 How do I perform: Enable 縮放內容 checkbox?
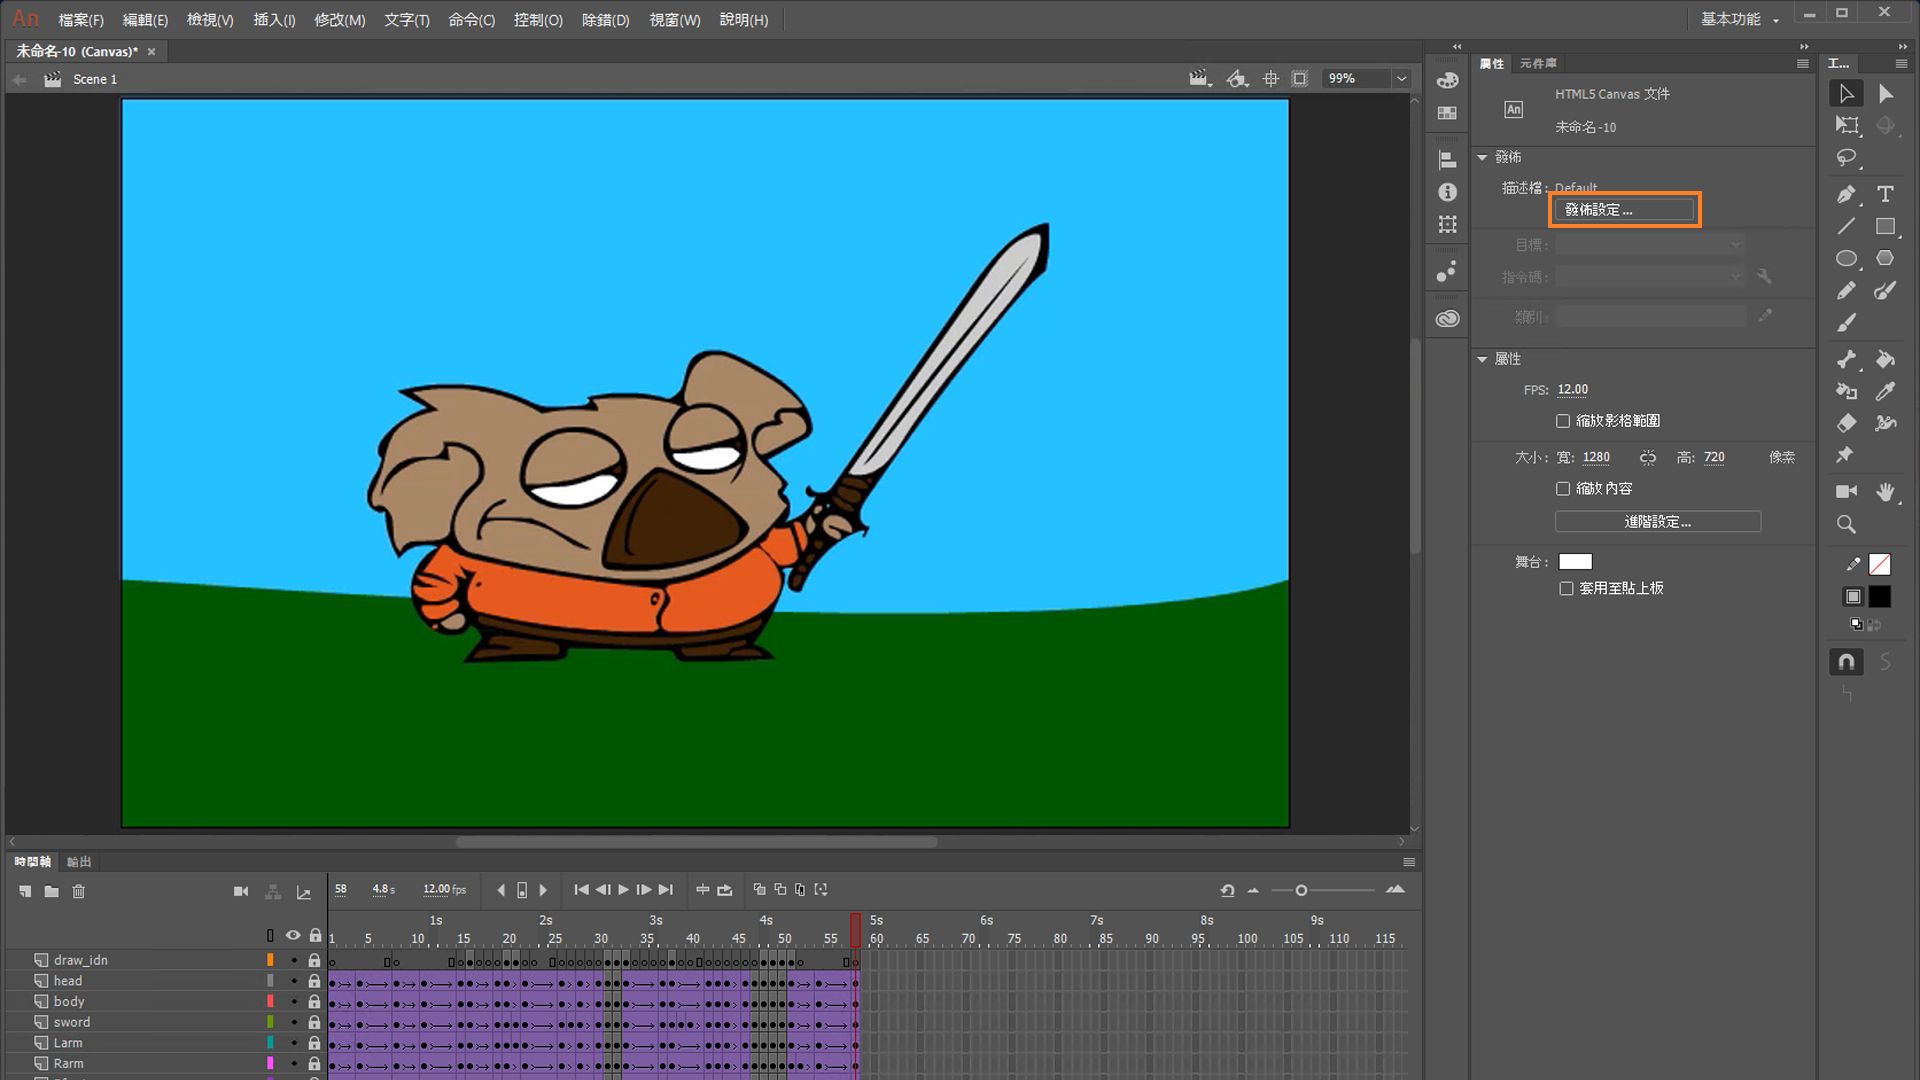tap(1563, 489)
